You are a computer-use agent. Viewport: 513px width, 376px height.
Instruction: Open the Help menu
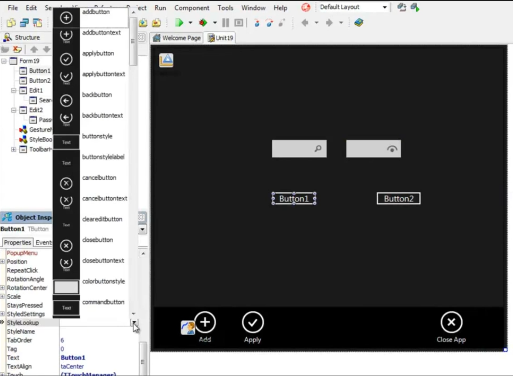tap(280, 8)
